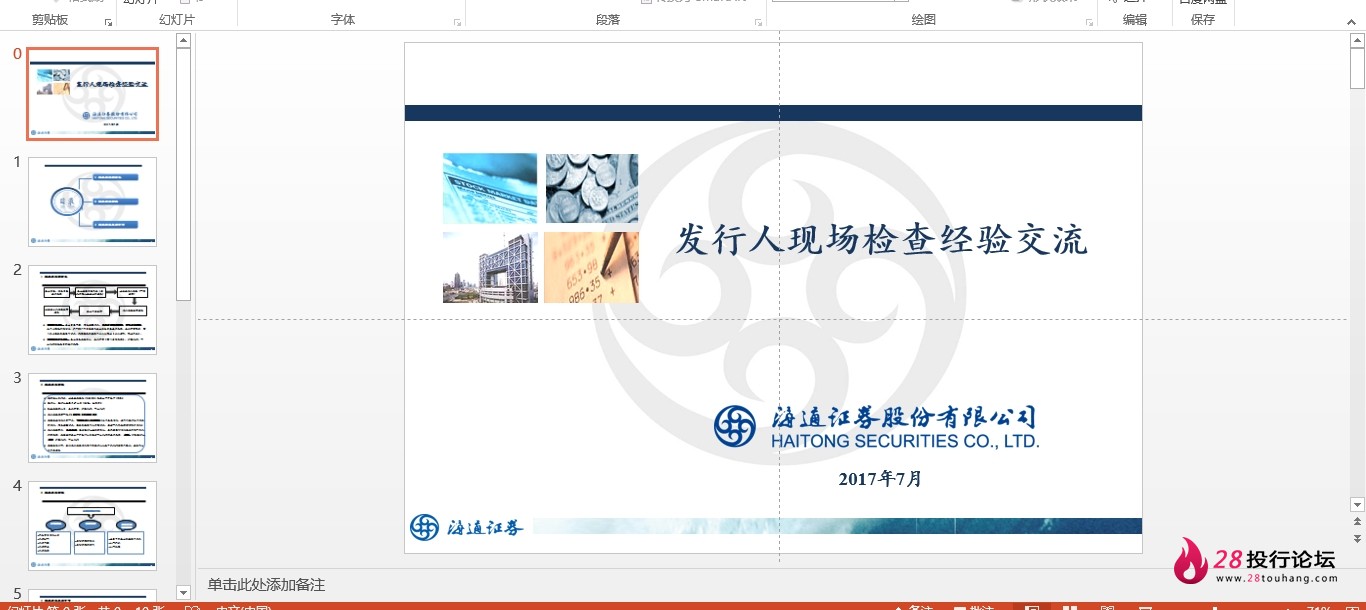Select the building photo on the slide
Viewport: 1366px width, 610px height.
[490, 267]
